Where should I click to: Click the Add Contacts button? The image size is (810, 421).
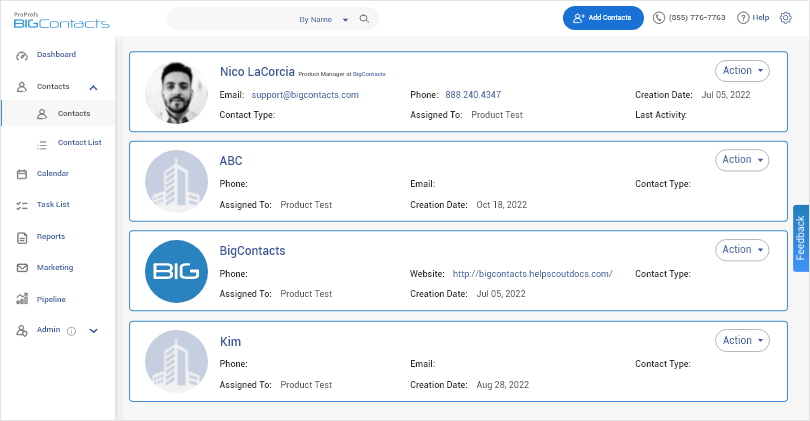(603, 18)
